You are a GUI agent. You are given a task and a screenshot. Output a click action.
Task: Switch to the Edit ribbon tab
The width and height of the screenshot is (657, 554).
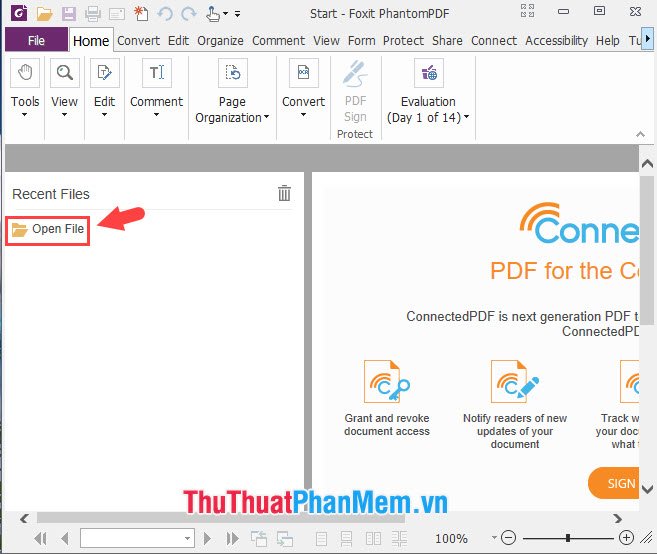pyautogui.click(x=178, y=41)
